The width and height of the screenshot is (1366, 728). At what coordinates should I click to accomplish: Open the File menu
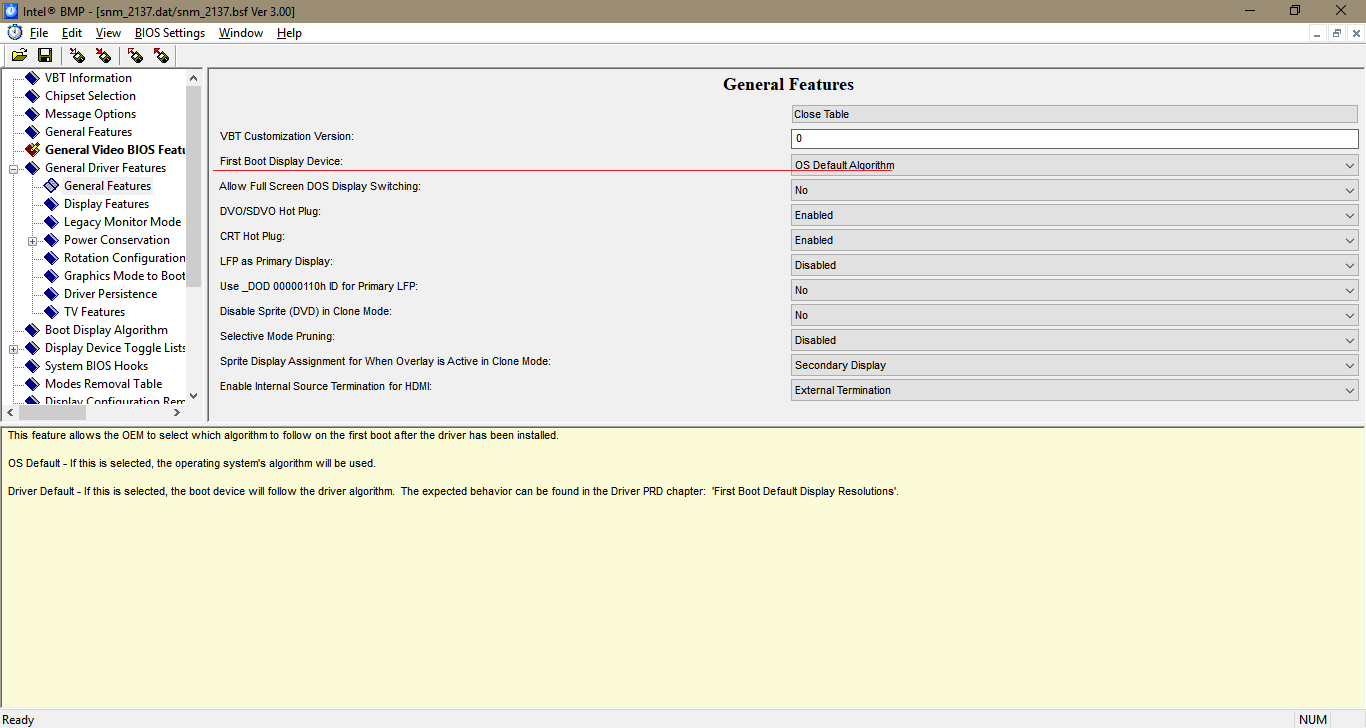point(39,33)
